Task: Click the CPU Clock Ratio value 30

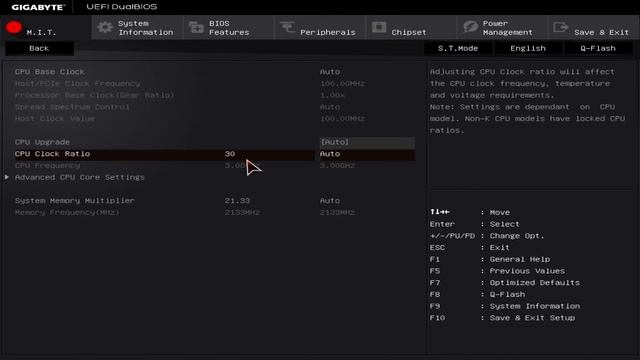Action: [230, 154]
